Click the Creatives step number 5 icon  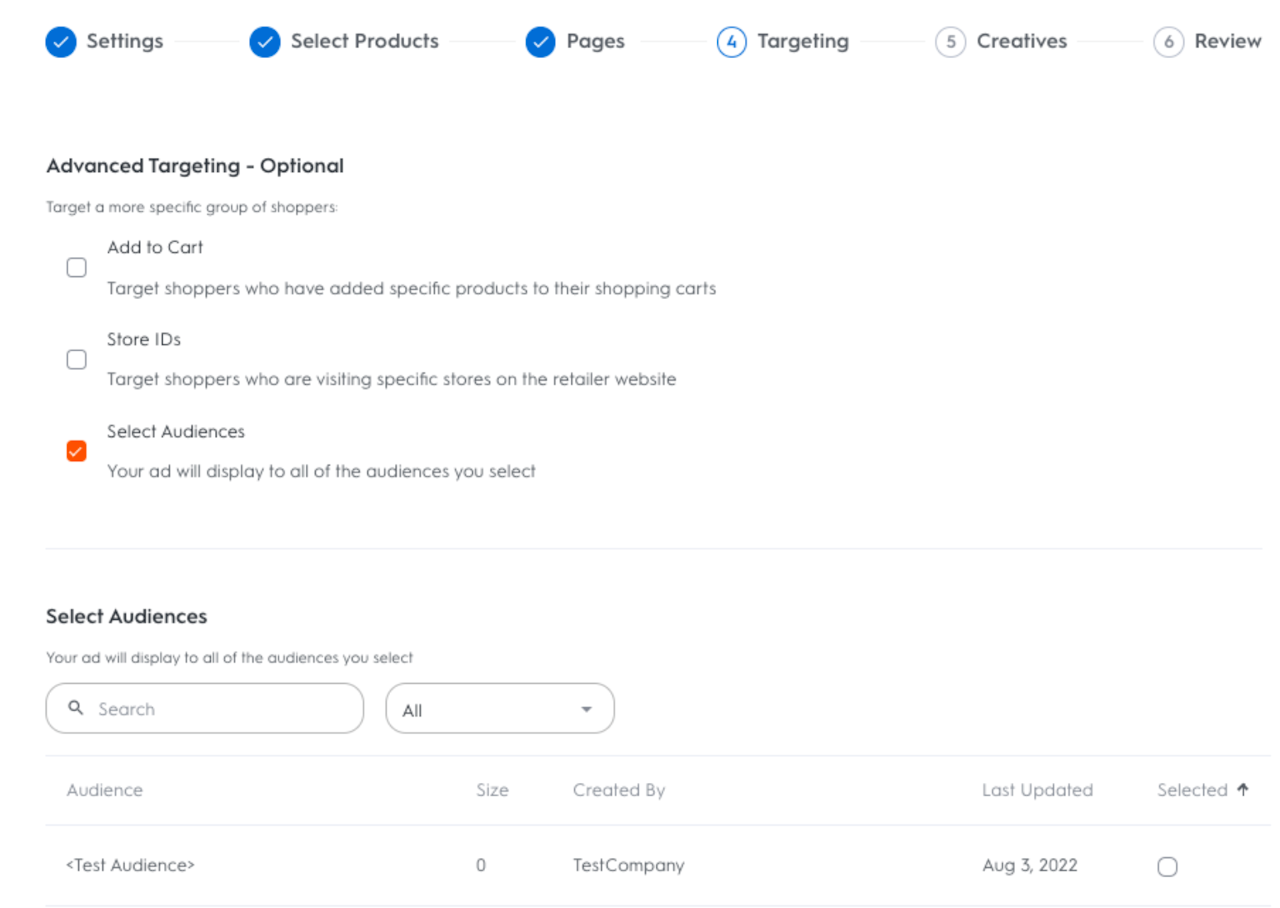pos(950,42)
